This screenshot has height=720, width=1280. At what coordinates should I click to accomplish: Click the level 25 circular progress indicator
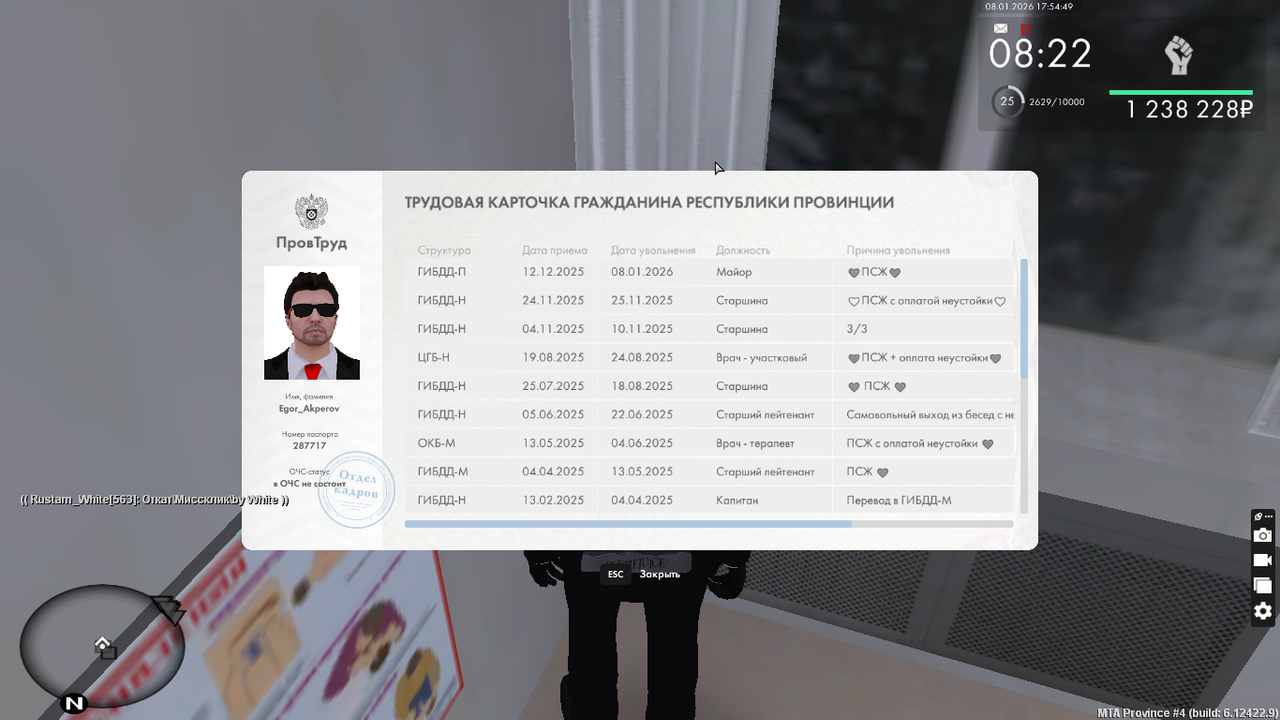click(x=1007, y=101)
